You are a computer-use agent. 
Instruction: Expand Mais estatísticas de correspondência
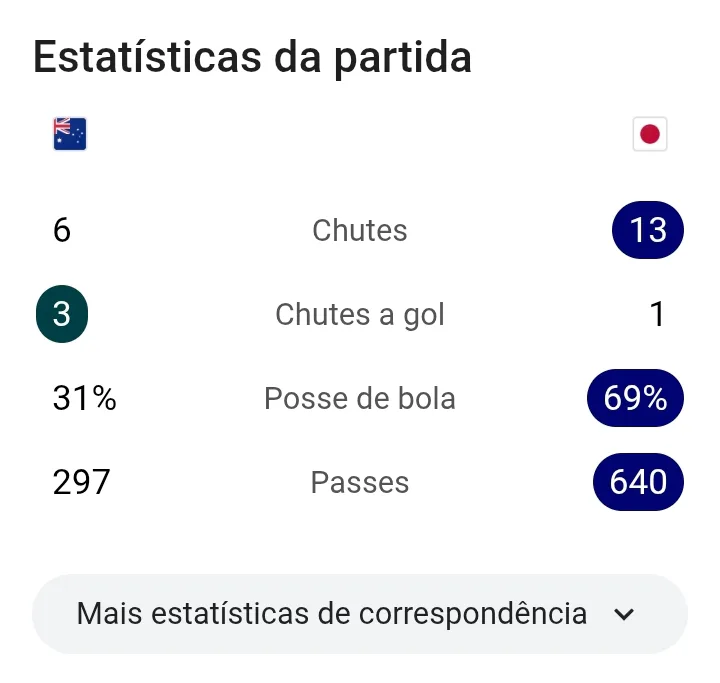click(360, 614)
